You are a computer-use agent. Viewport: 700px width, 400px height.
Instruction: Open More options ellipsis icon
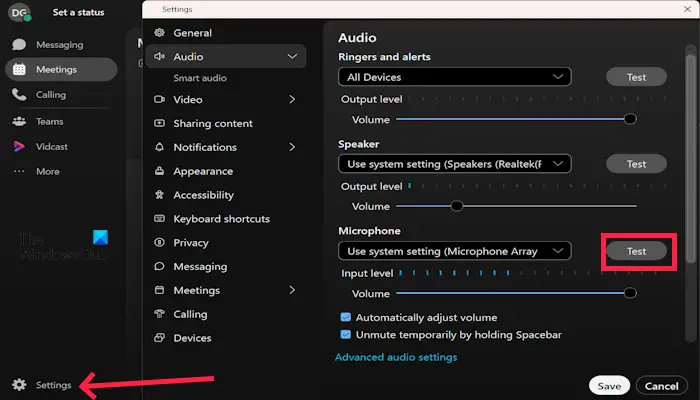[19, 171]
